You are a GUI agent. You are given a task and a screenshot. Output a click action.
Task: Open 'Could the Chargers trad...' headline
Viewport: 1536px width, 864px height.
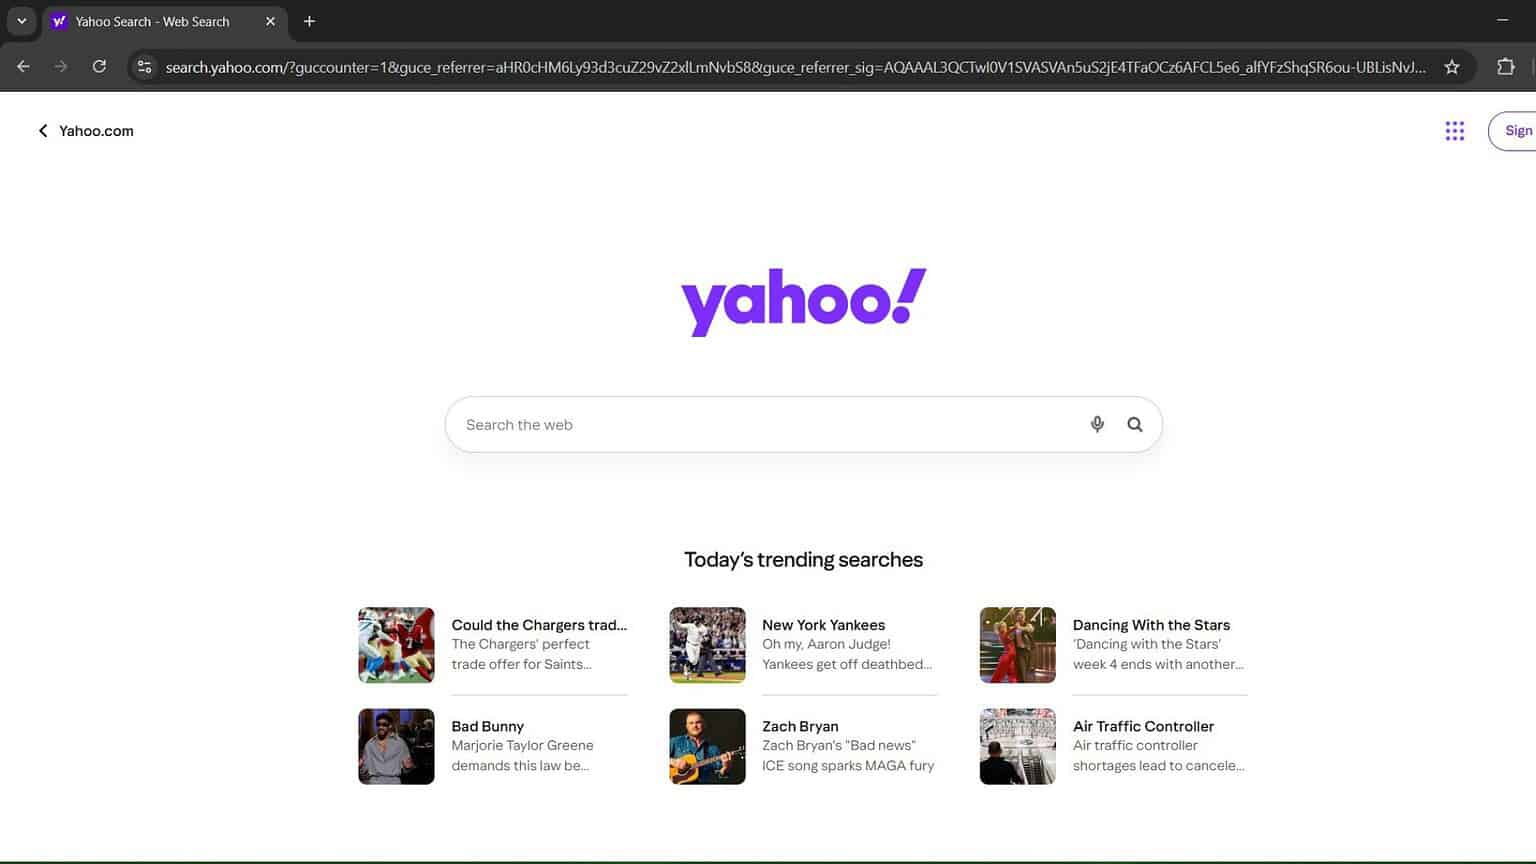(539, 625)
